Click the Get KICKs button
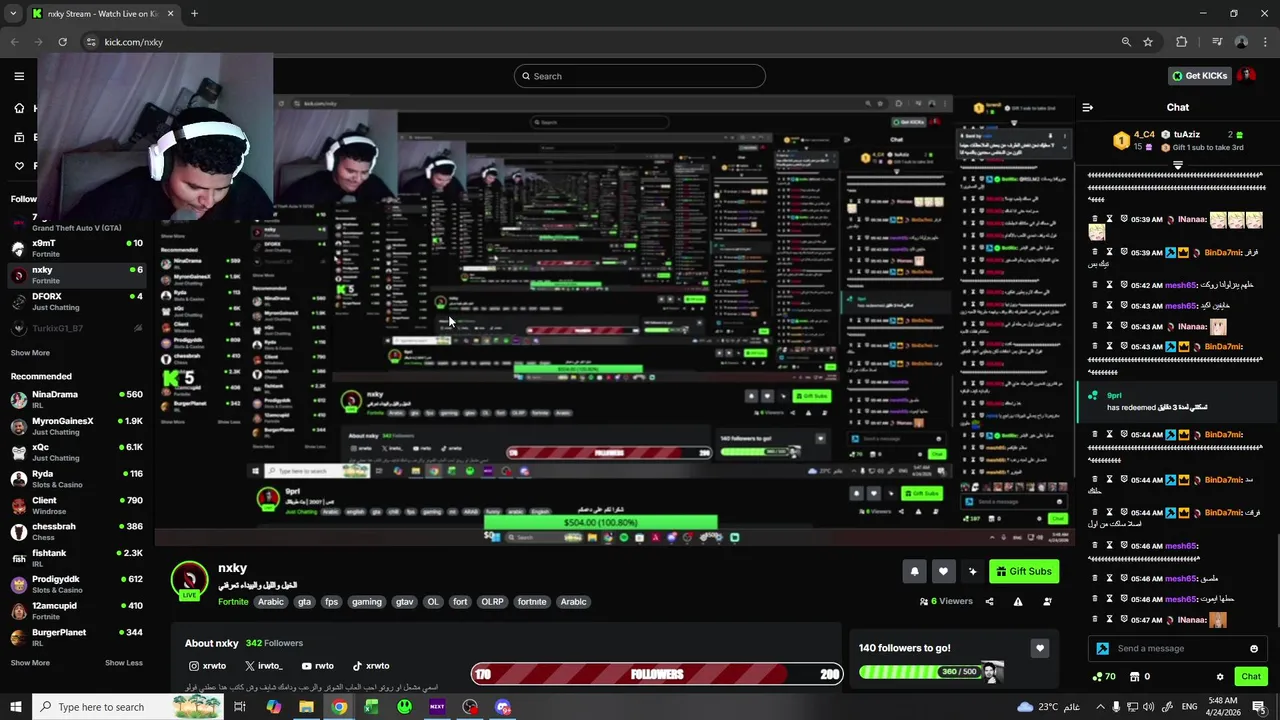This screenshot has height=720, width=1280. pos(1199,76)
